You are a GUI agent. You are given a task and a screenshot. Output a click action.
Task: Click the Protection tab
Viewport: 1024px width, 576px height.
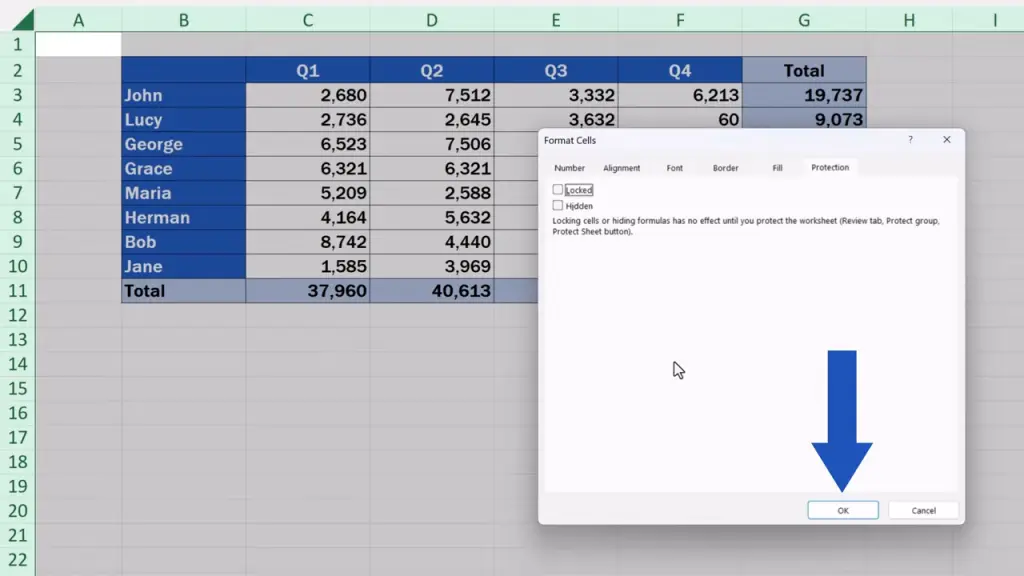tap(830, 168)
